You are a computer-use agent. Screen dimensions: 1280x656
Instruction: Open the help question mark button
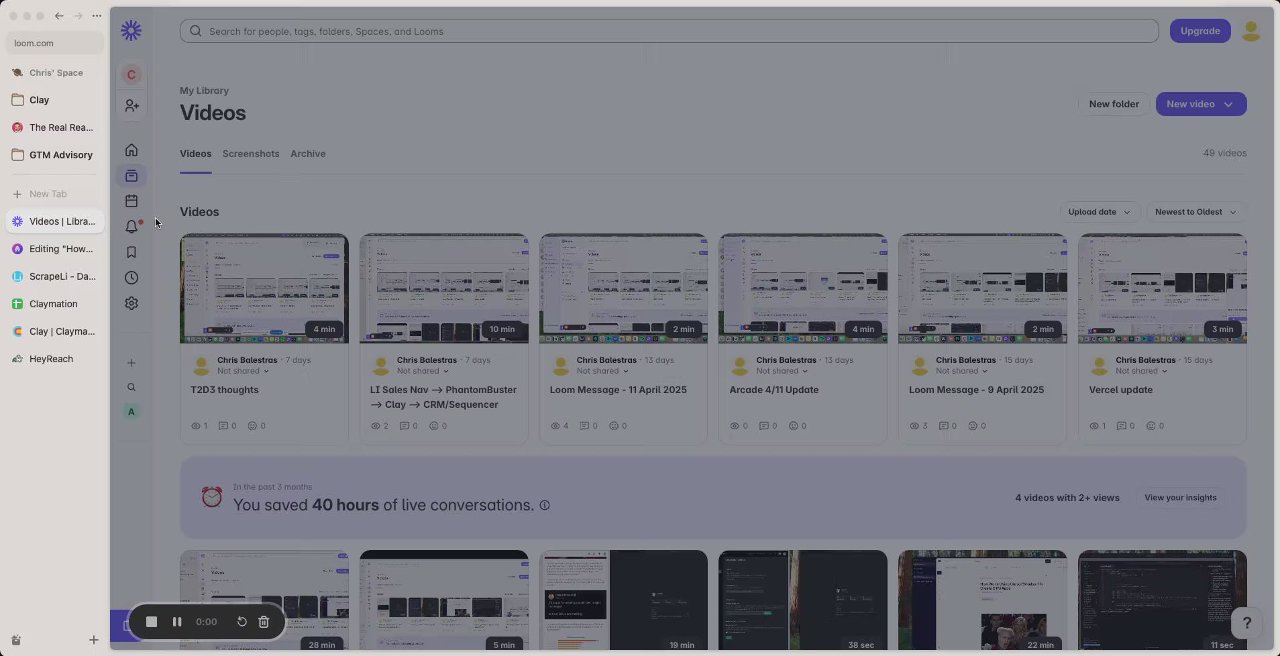pos(1246,623)
